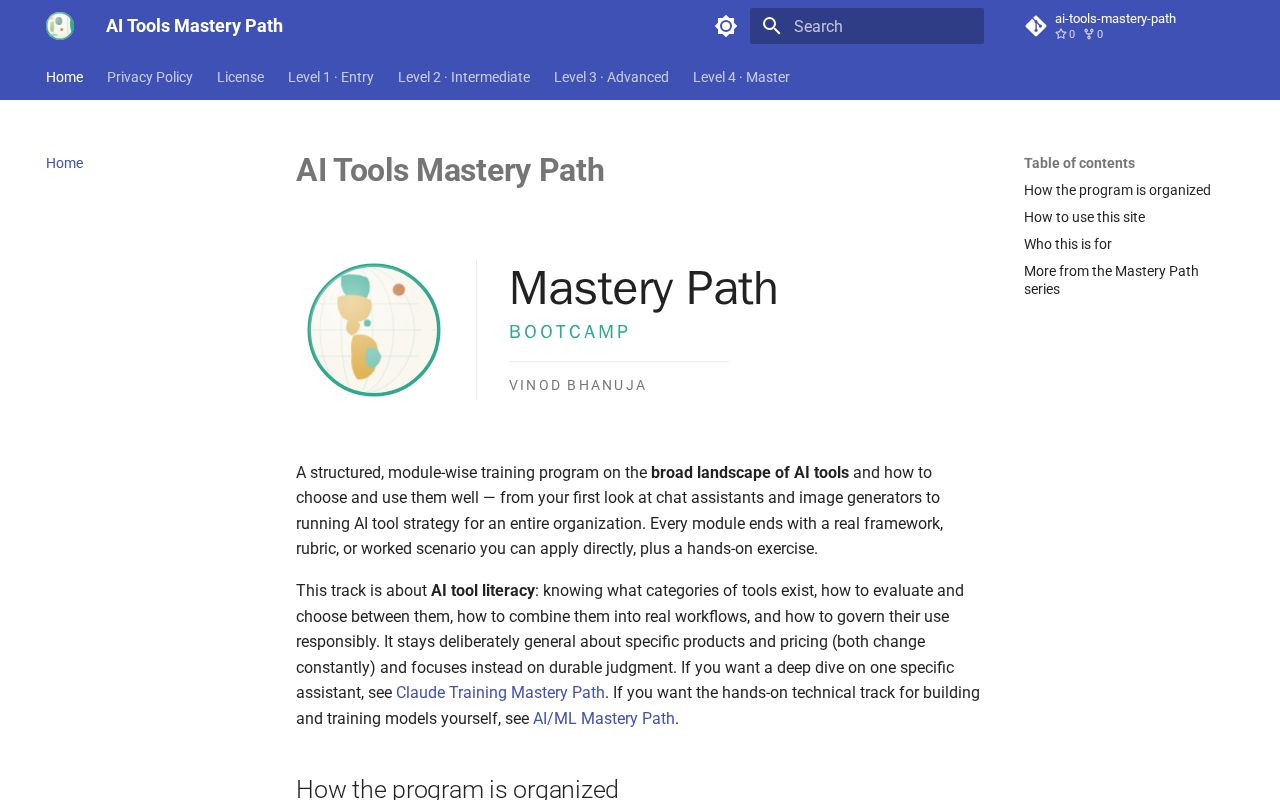
Task: Go to Level 2 · Intermediate tab
Action: (464, 77)
